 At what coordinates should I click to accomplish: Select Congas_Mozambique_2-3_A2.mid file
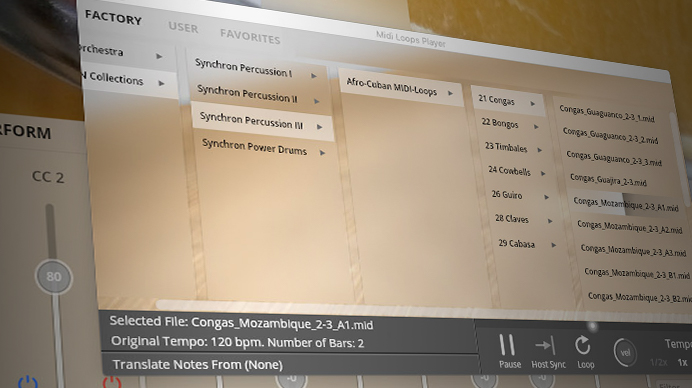[x=630, y=227]
